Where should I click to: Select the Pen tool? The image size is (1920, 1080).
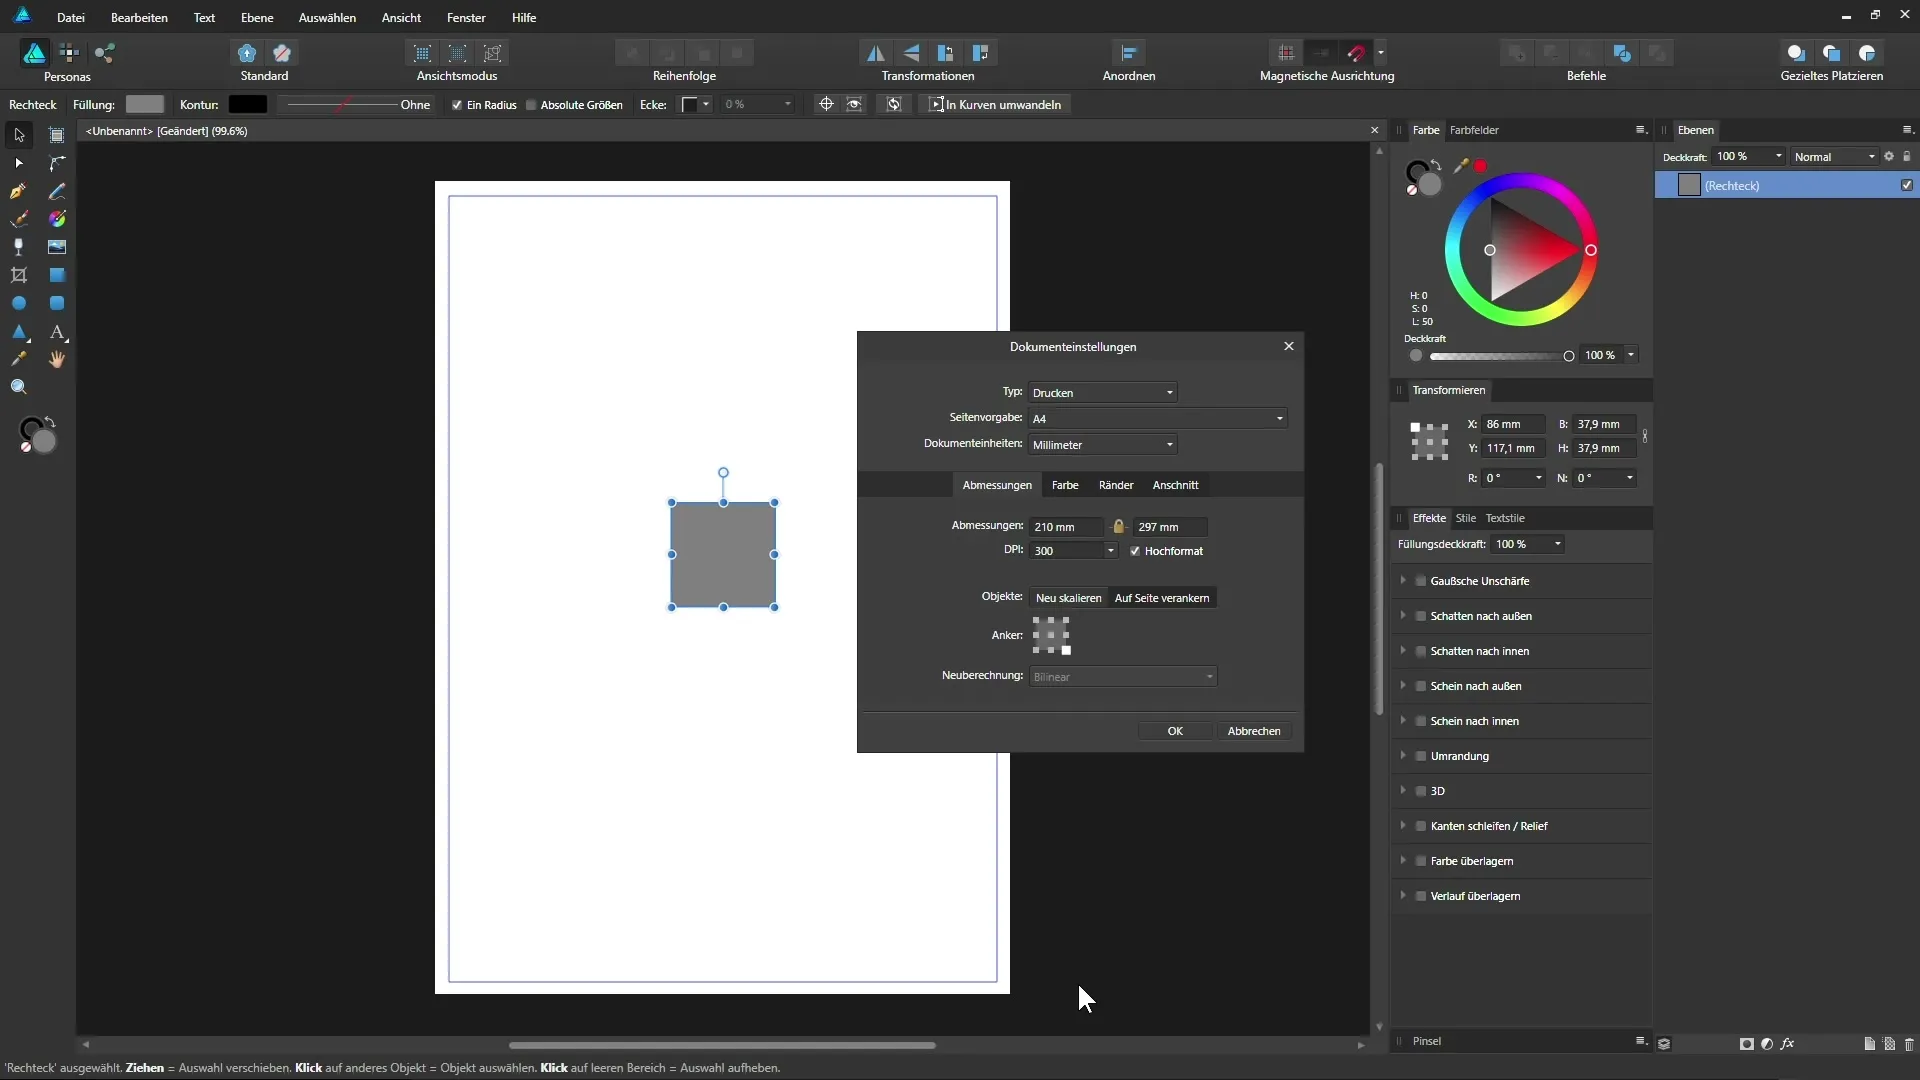pyautogui.click(x=19, y=191)
